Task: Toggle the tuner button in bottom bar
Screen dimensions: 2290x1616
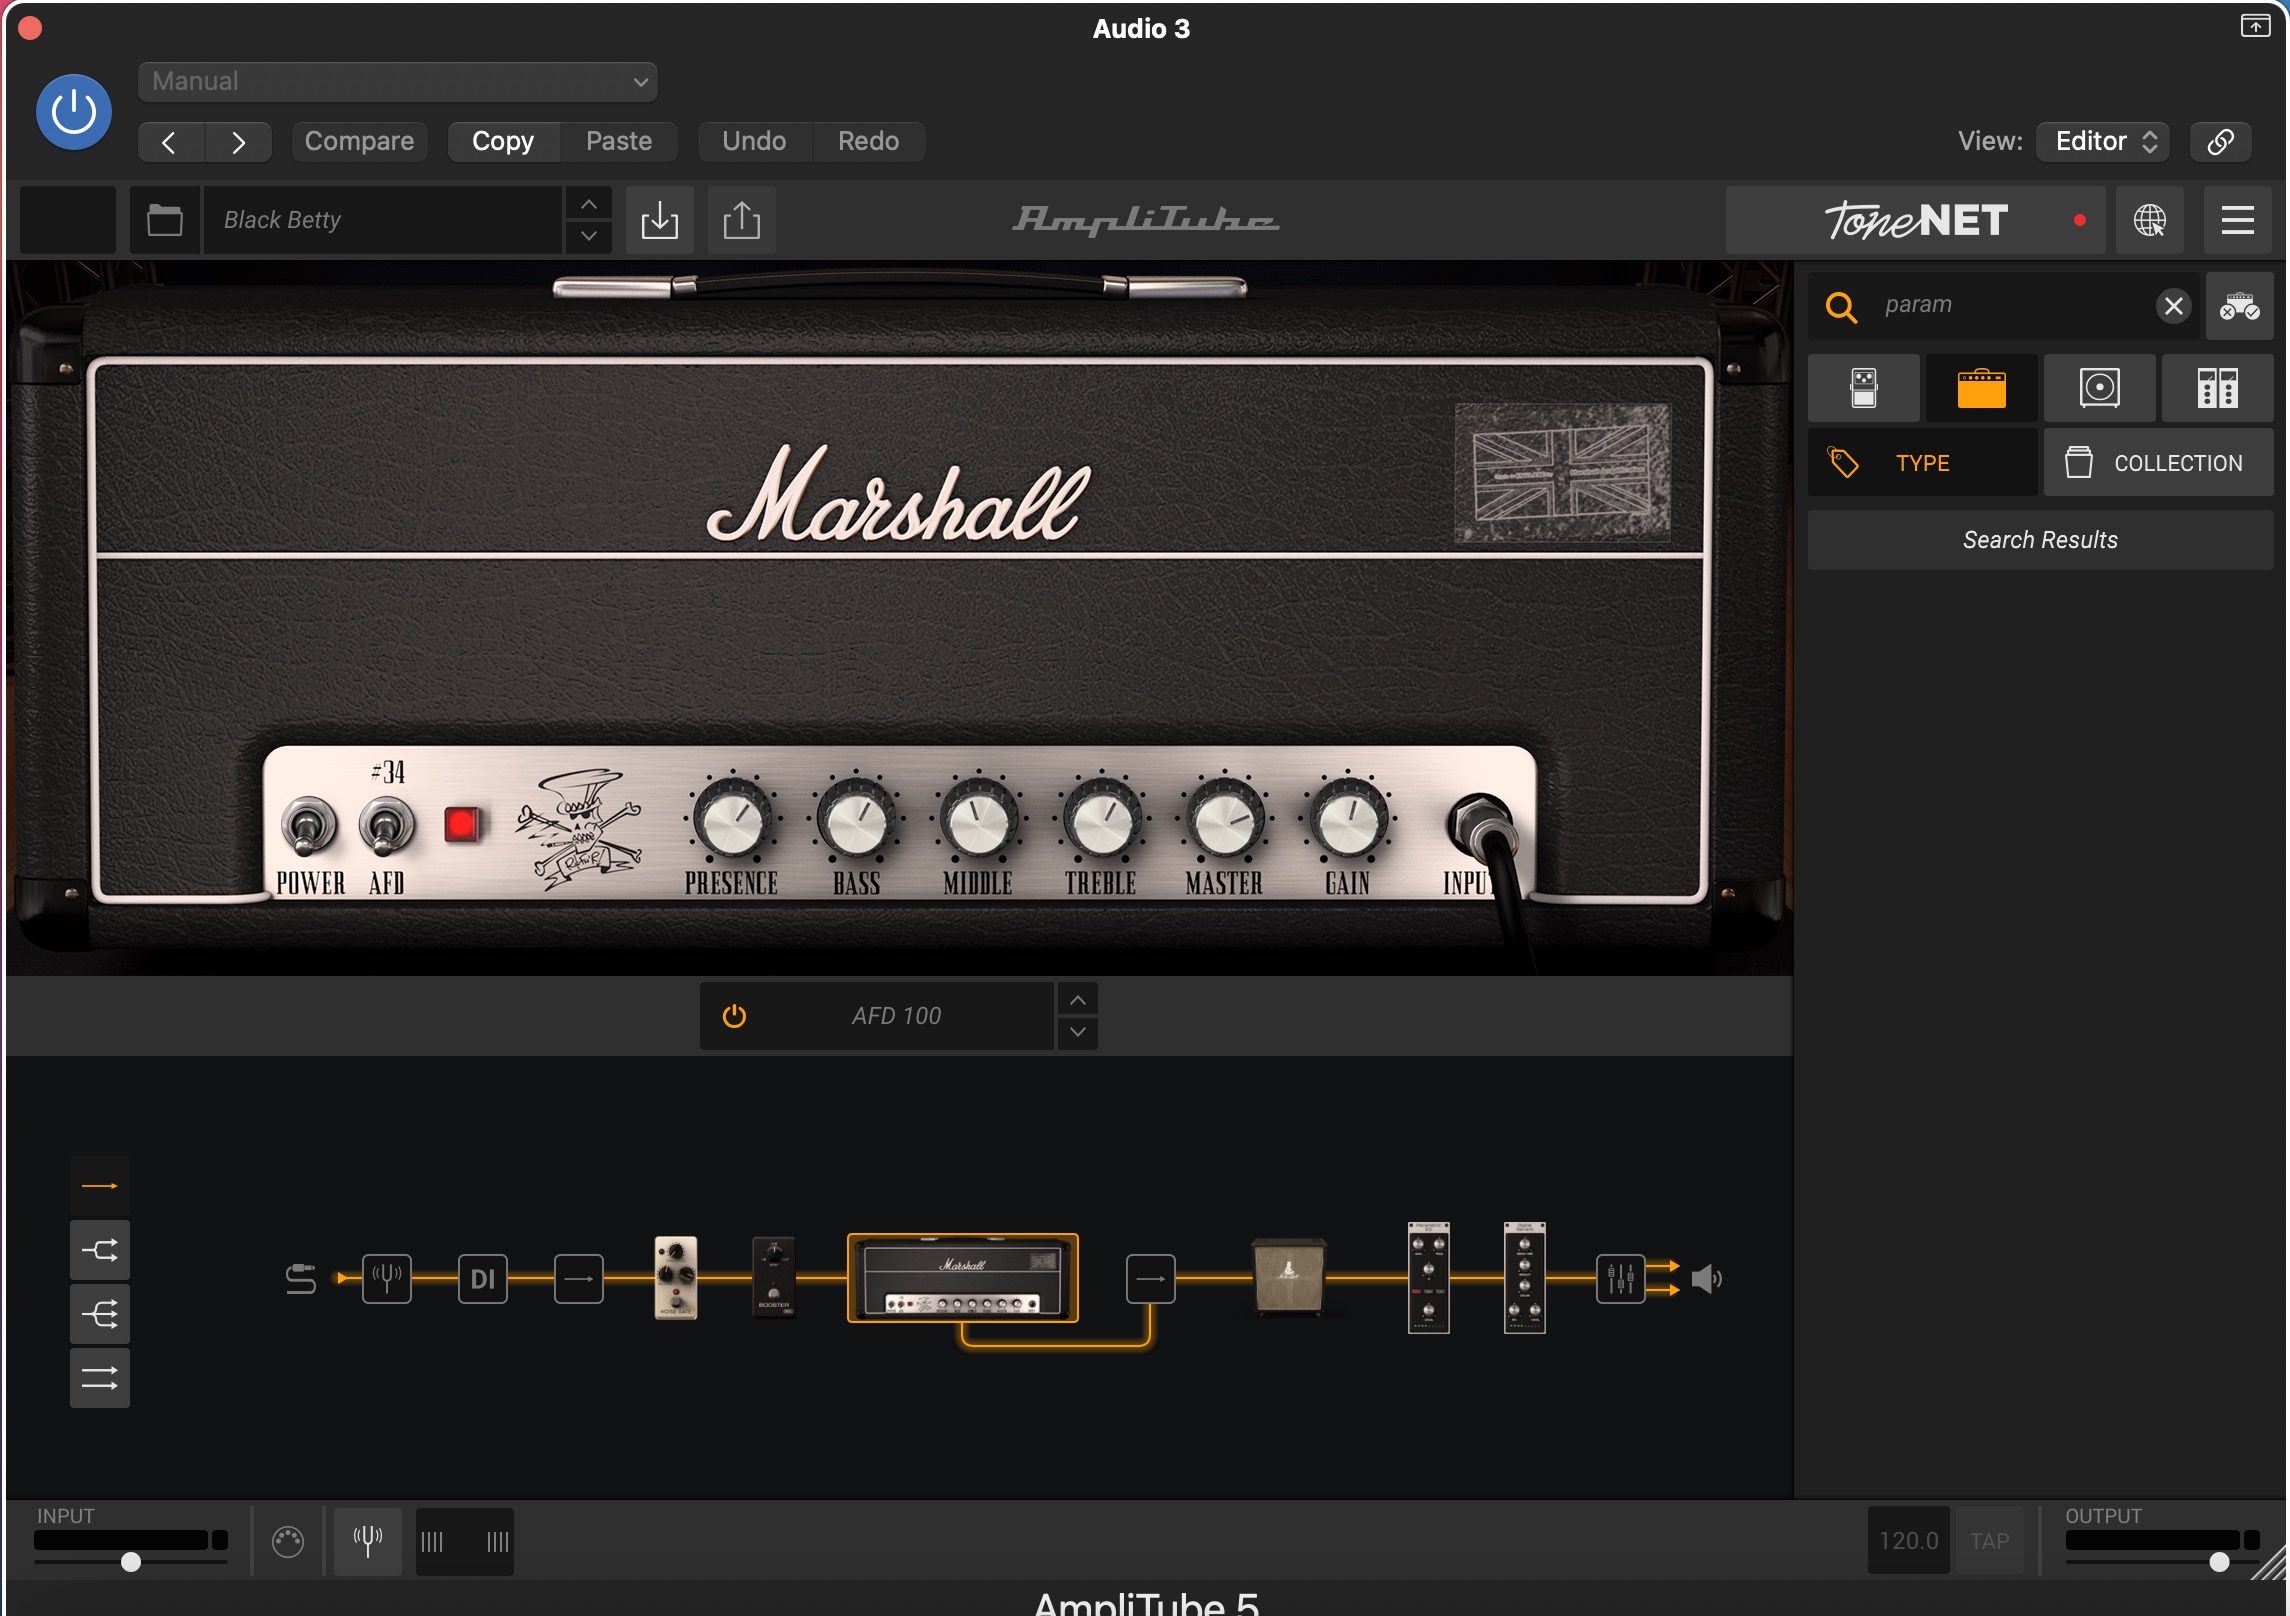Action: click(x=368, y=1542)
